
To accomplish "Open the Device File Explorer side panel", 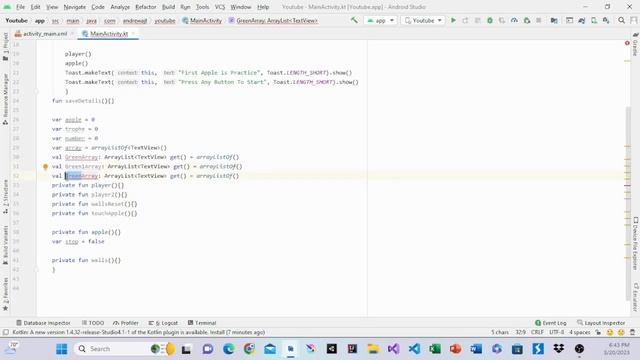I will coord(635,244).
